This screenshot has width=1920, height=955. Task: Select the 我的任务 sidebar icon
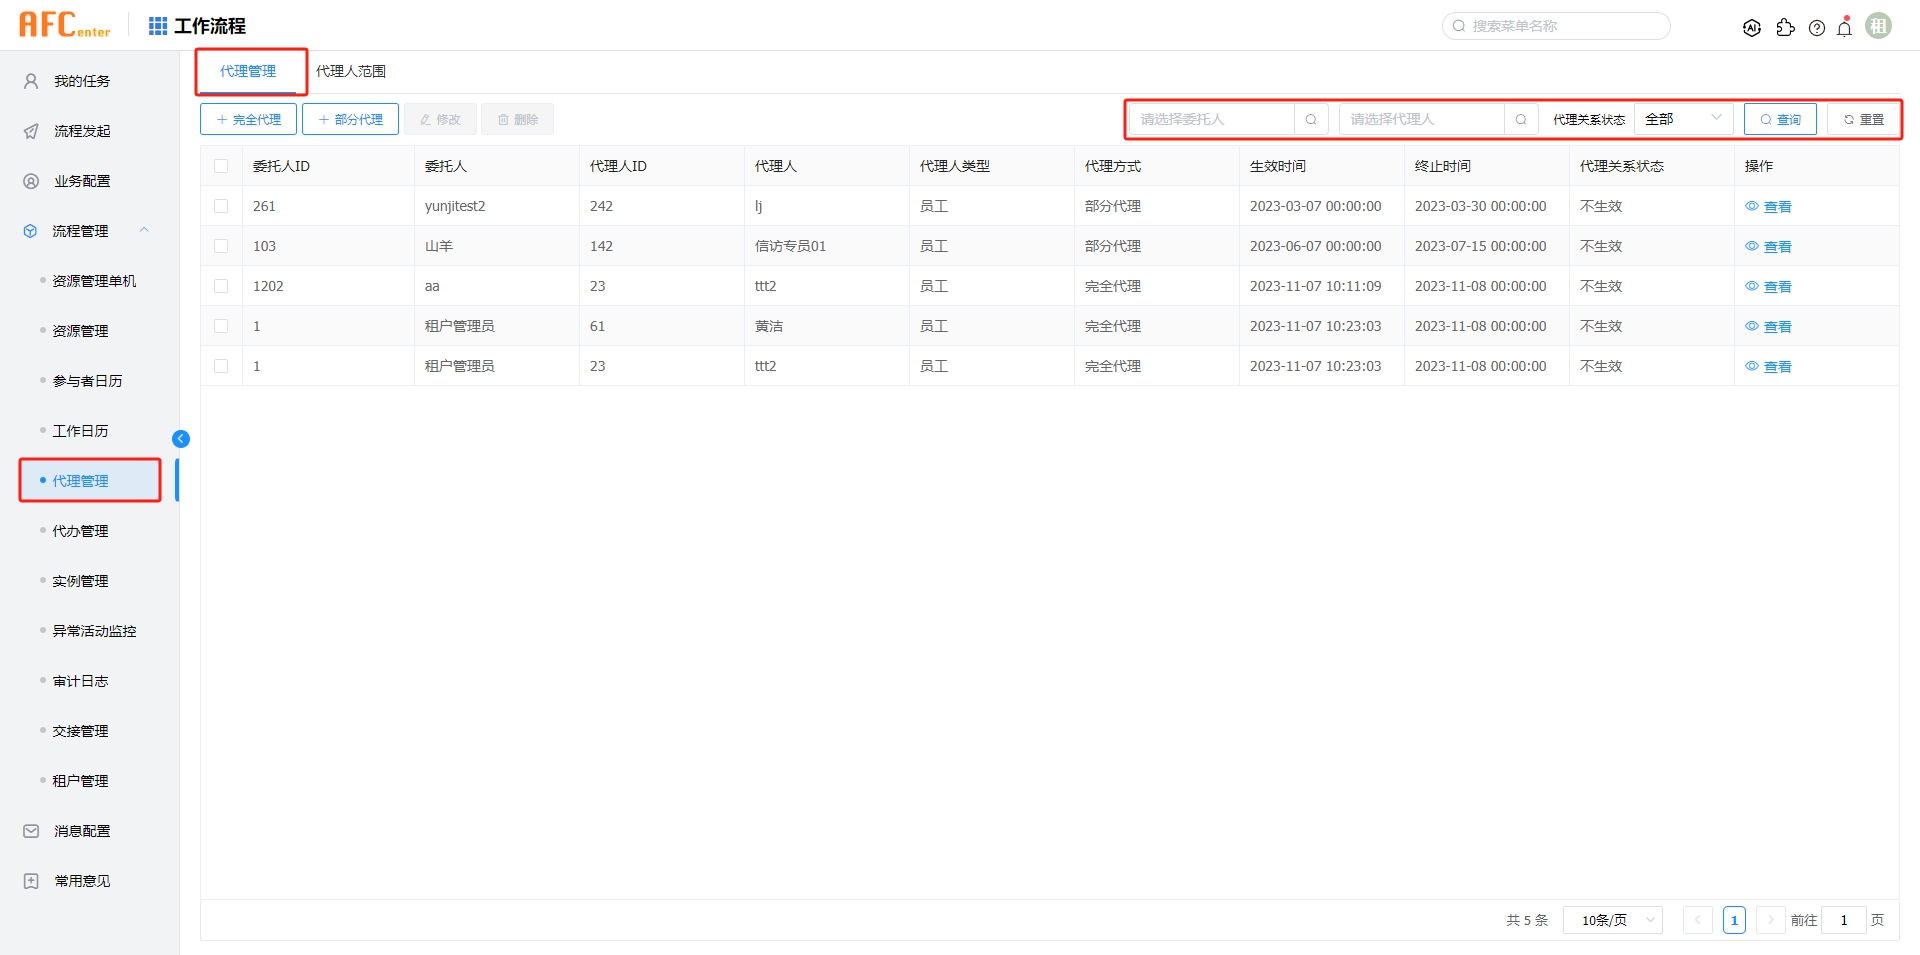click(x=30, y=80)
